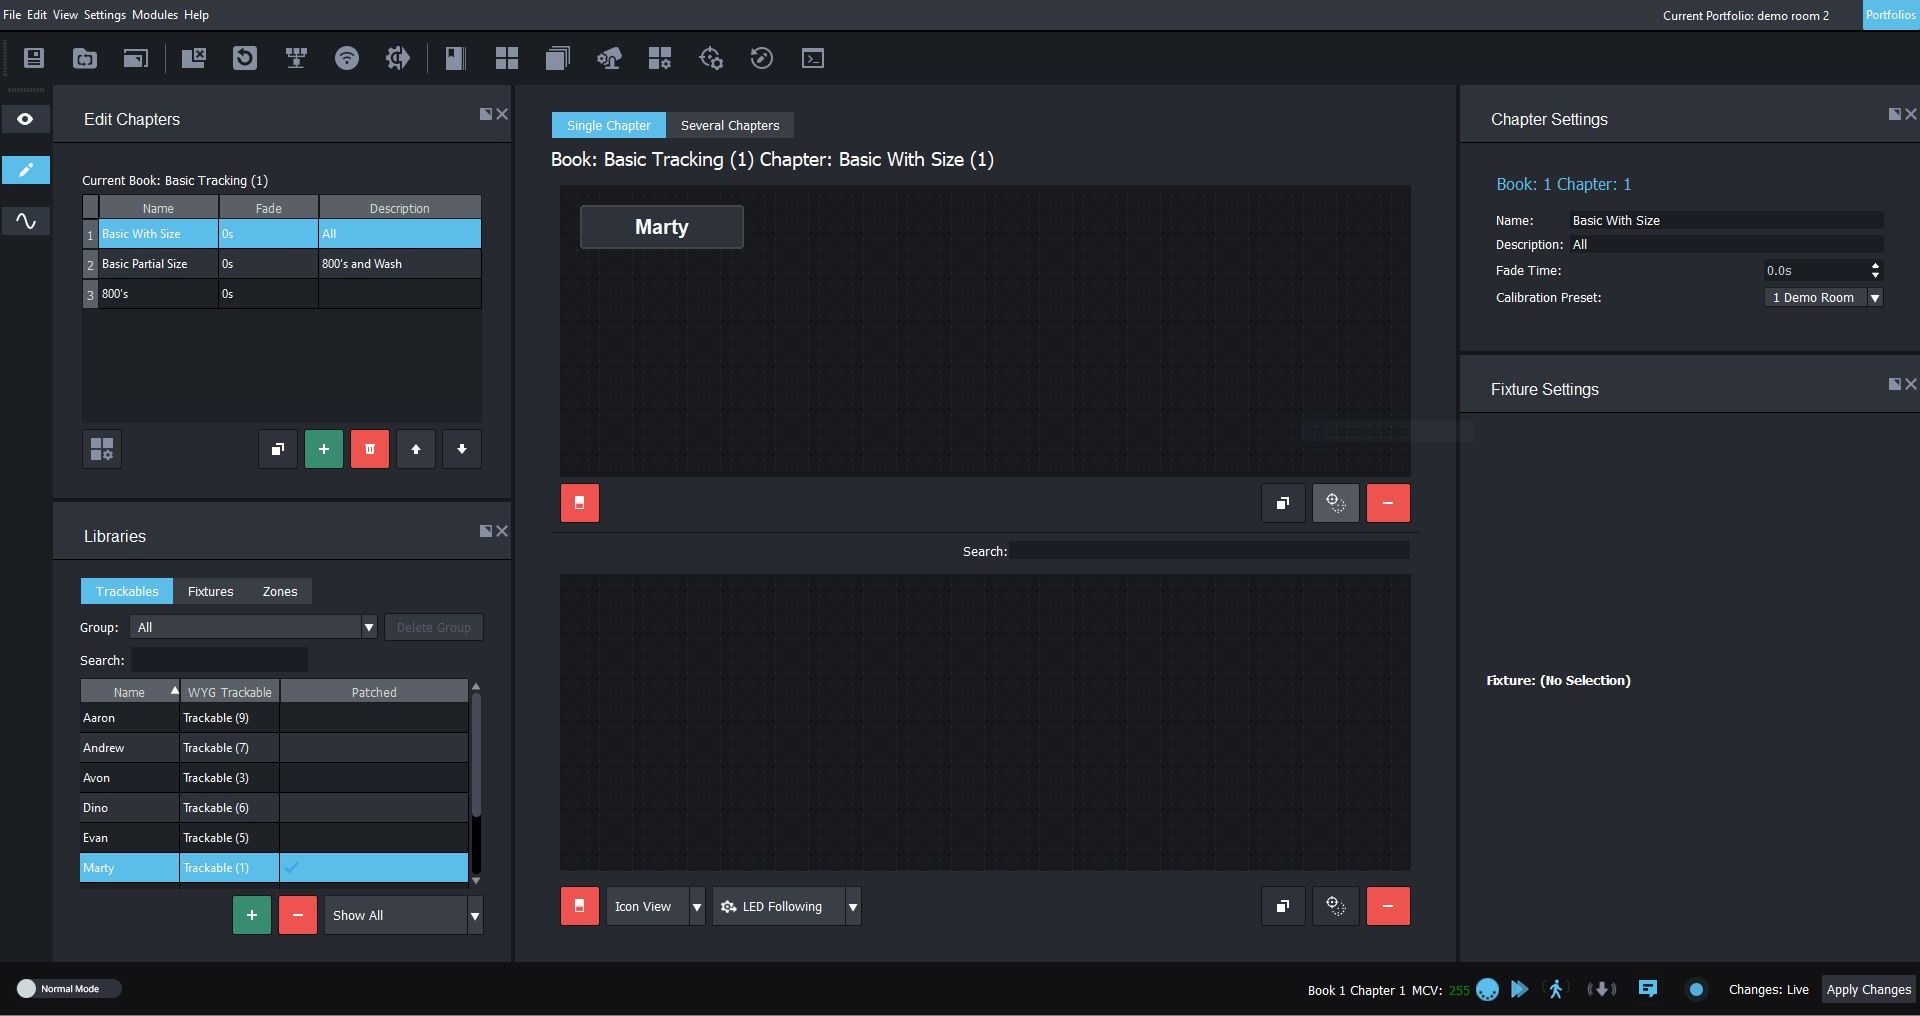Switch to the Several Chapters tab
Screen dimensions: 1920x1016
point(730,125)
